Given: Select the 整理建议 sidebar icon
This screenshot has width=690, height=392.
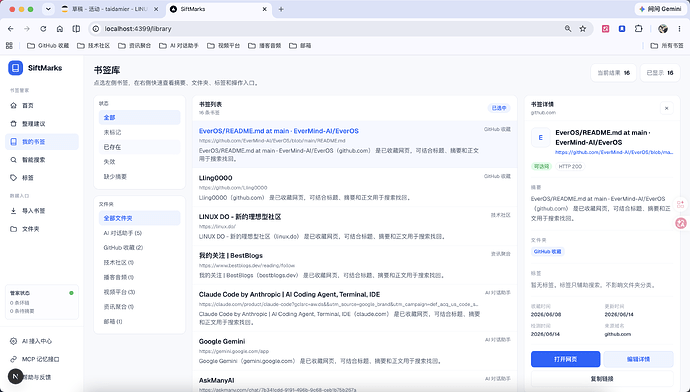Looking at the screenshot, I should (x=14, y=124).
